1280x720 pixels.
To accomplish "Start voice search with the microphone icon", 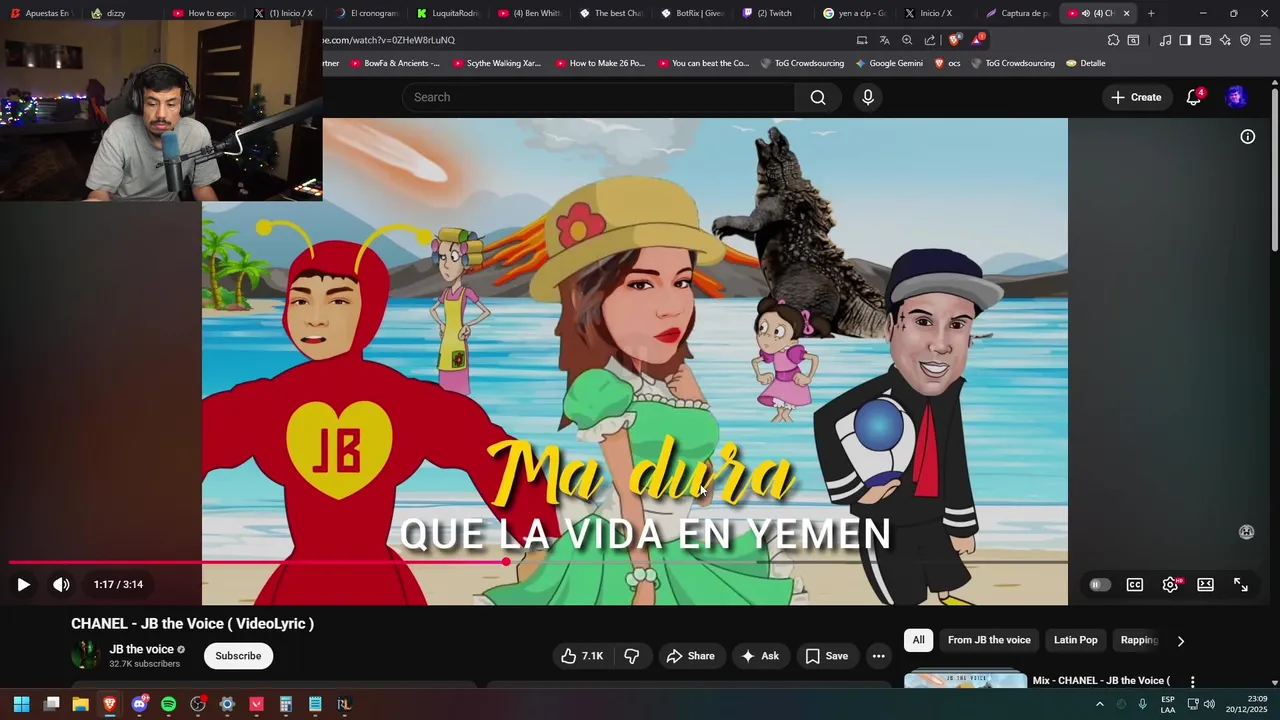I will [x=868, y=97].
